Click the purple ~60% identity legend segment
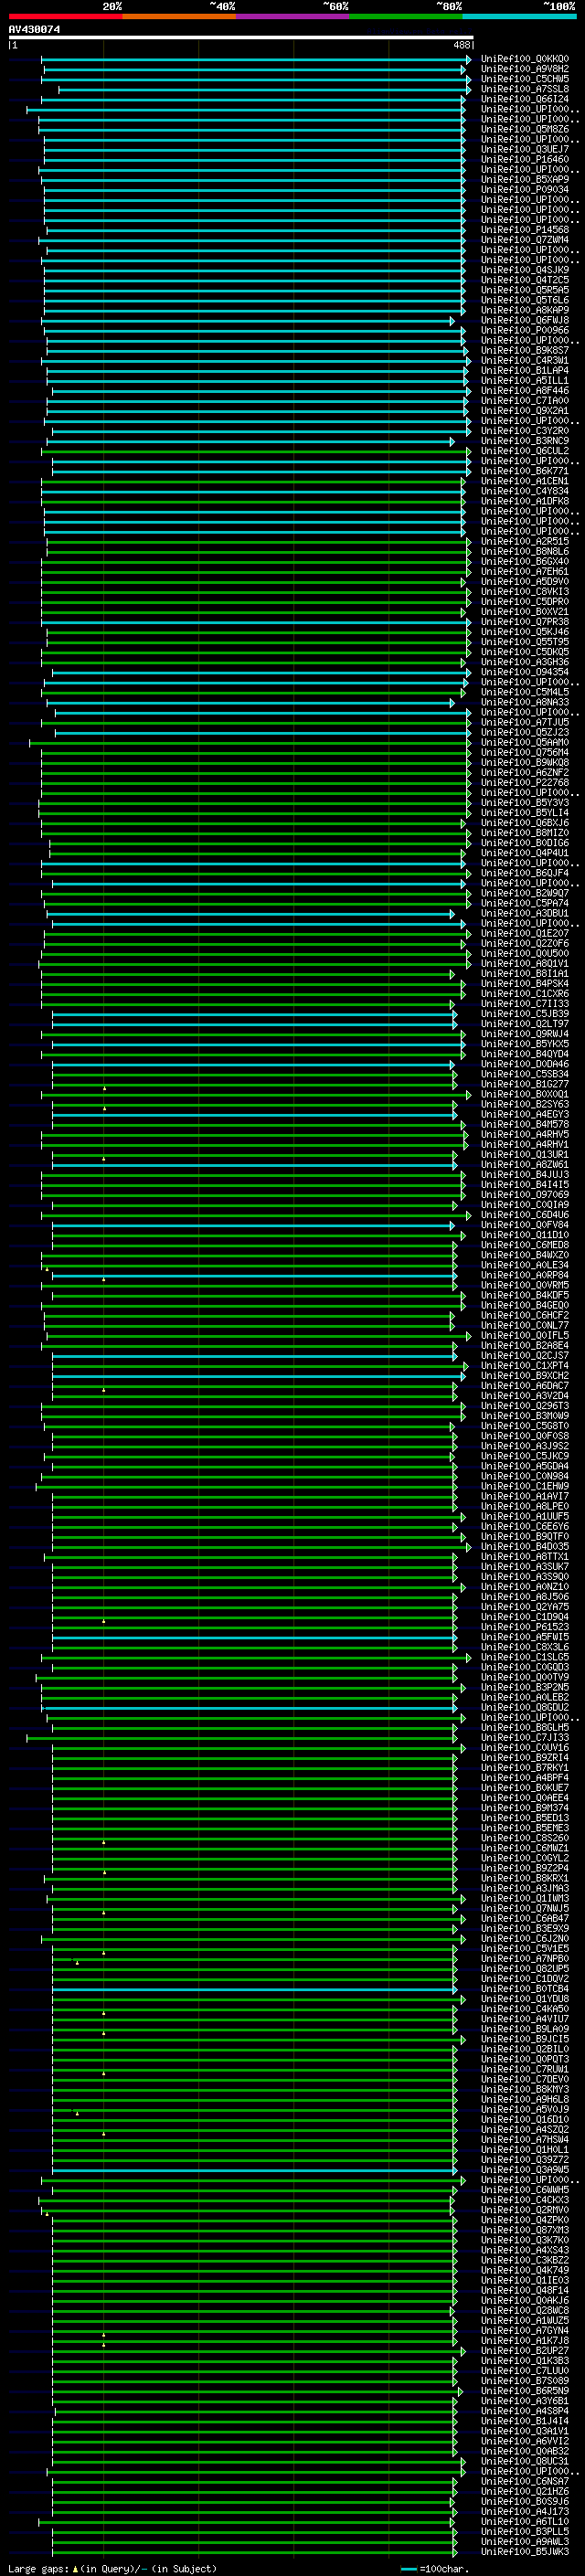585x2576 pixels. pos(292,16)
